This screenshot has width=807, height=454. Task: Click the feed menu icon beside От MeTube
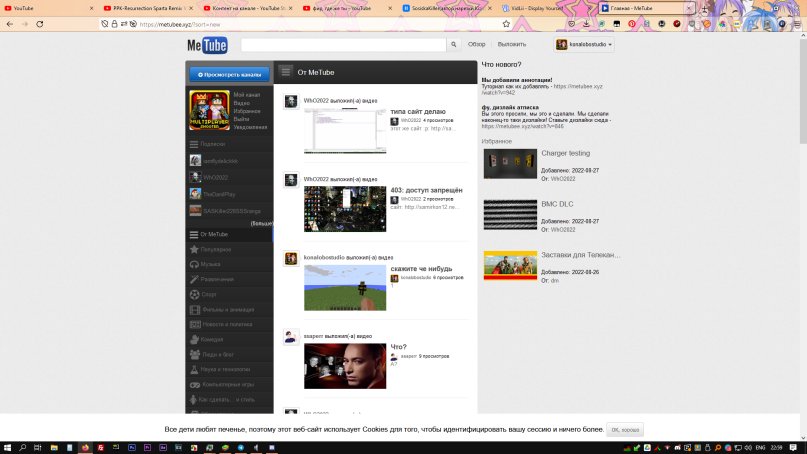286,72
